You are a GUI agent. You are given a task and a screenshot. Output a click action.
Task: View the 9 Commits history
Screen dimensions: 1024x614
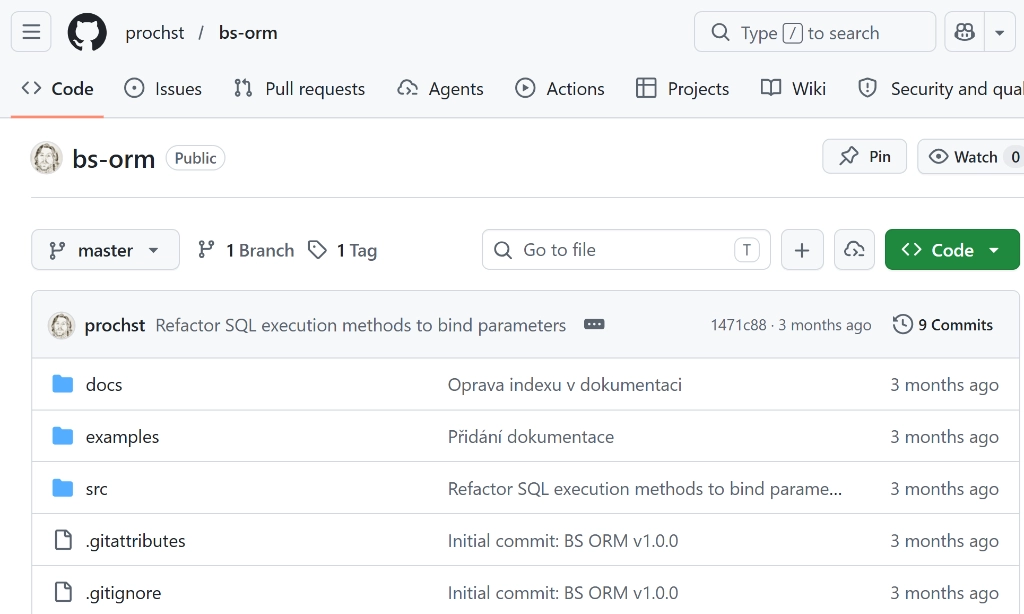[x=943, y=325]
